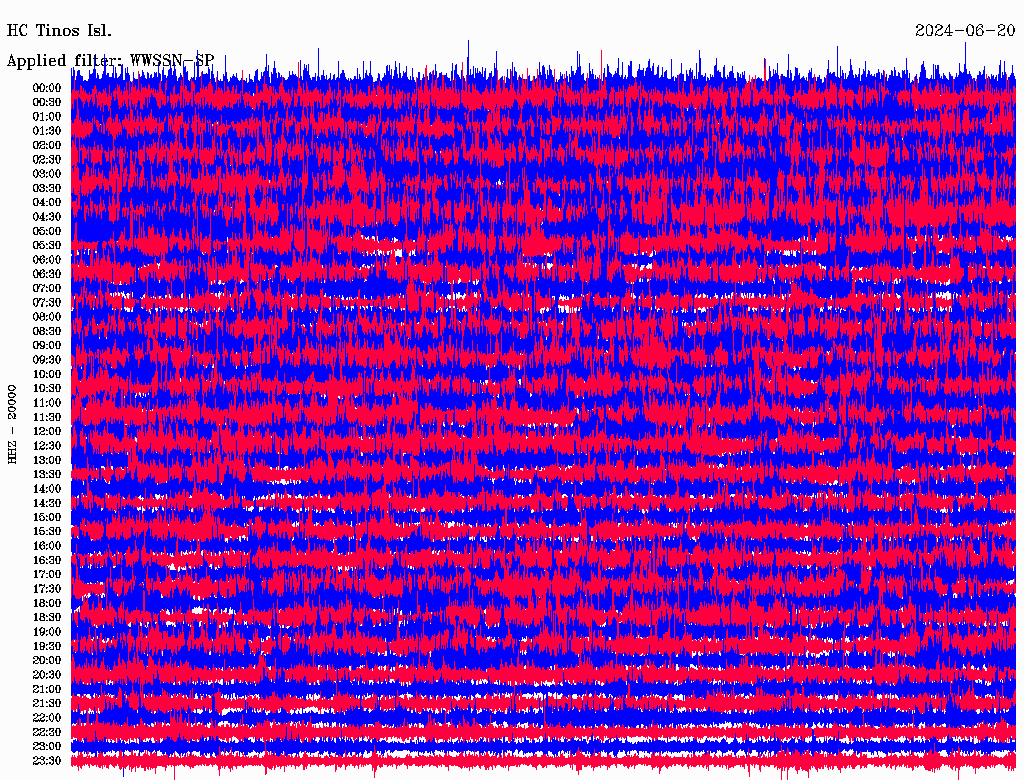Select the 14:00 time label
Viewport: 1024px width, 780px height.
[x=47, y=489]
